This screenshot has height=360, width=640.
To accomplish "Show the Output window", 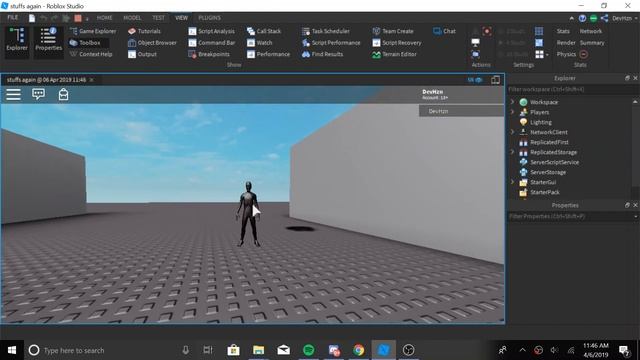I will click(x=142, y=54).
